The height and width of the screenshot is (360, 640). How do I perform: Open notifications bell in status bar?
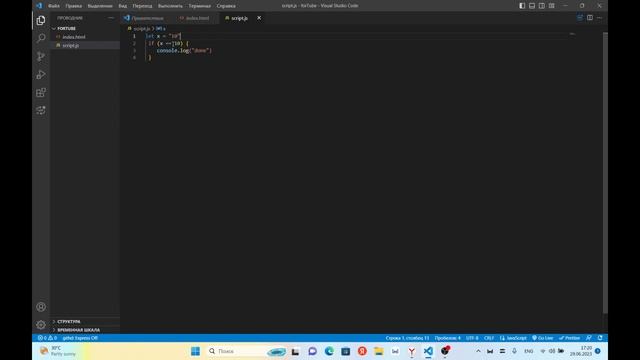pyautogui.click(x=600, y=338)
